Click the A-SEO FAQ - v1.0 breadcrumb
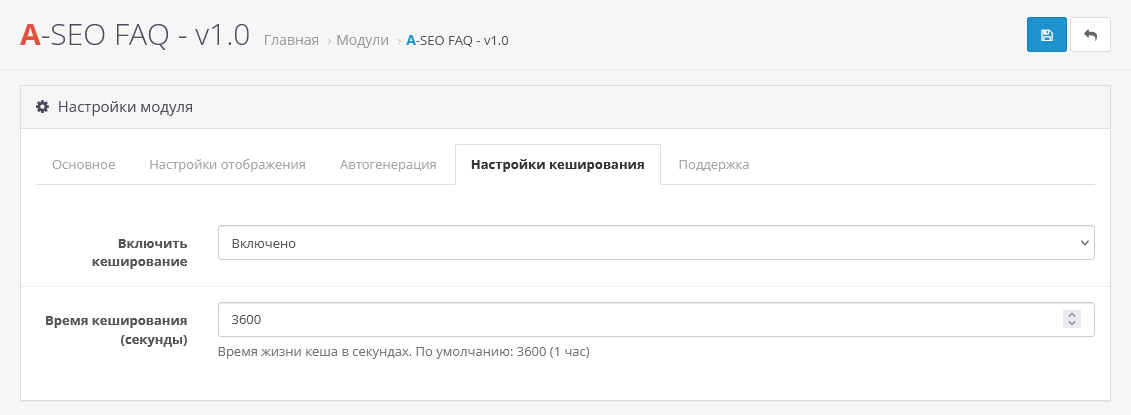 tap(457, 41)
